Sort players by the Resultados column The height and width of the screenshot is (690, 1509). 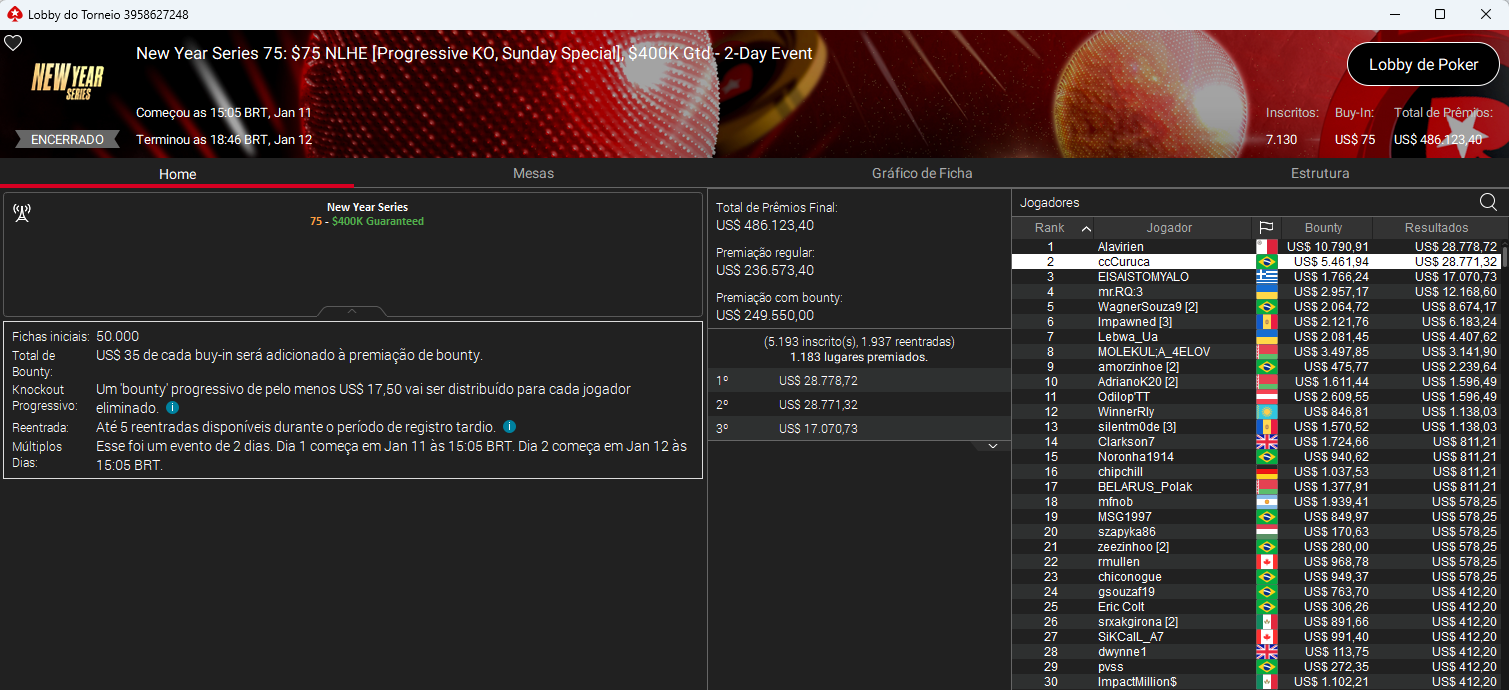click(x=1439, y=227)
